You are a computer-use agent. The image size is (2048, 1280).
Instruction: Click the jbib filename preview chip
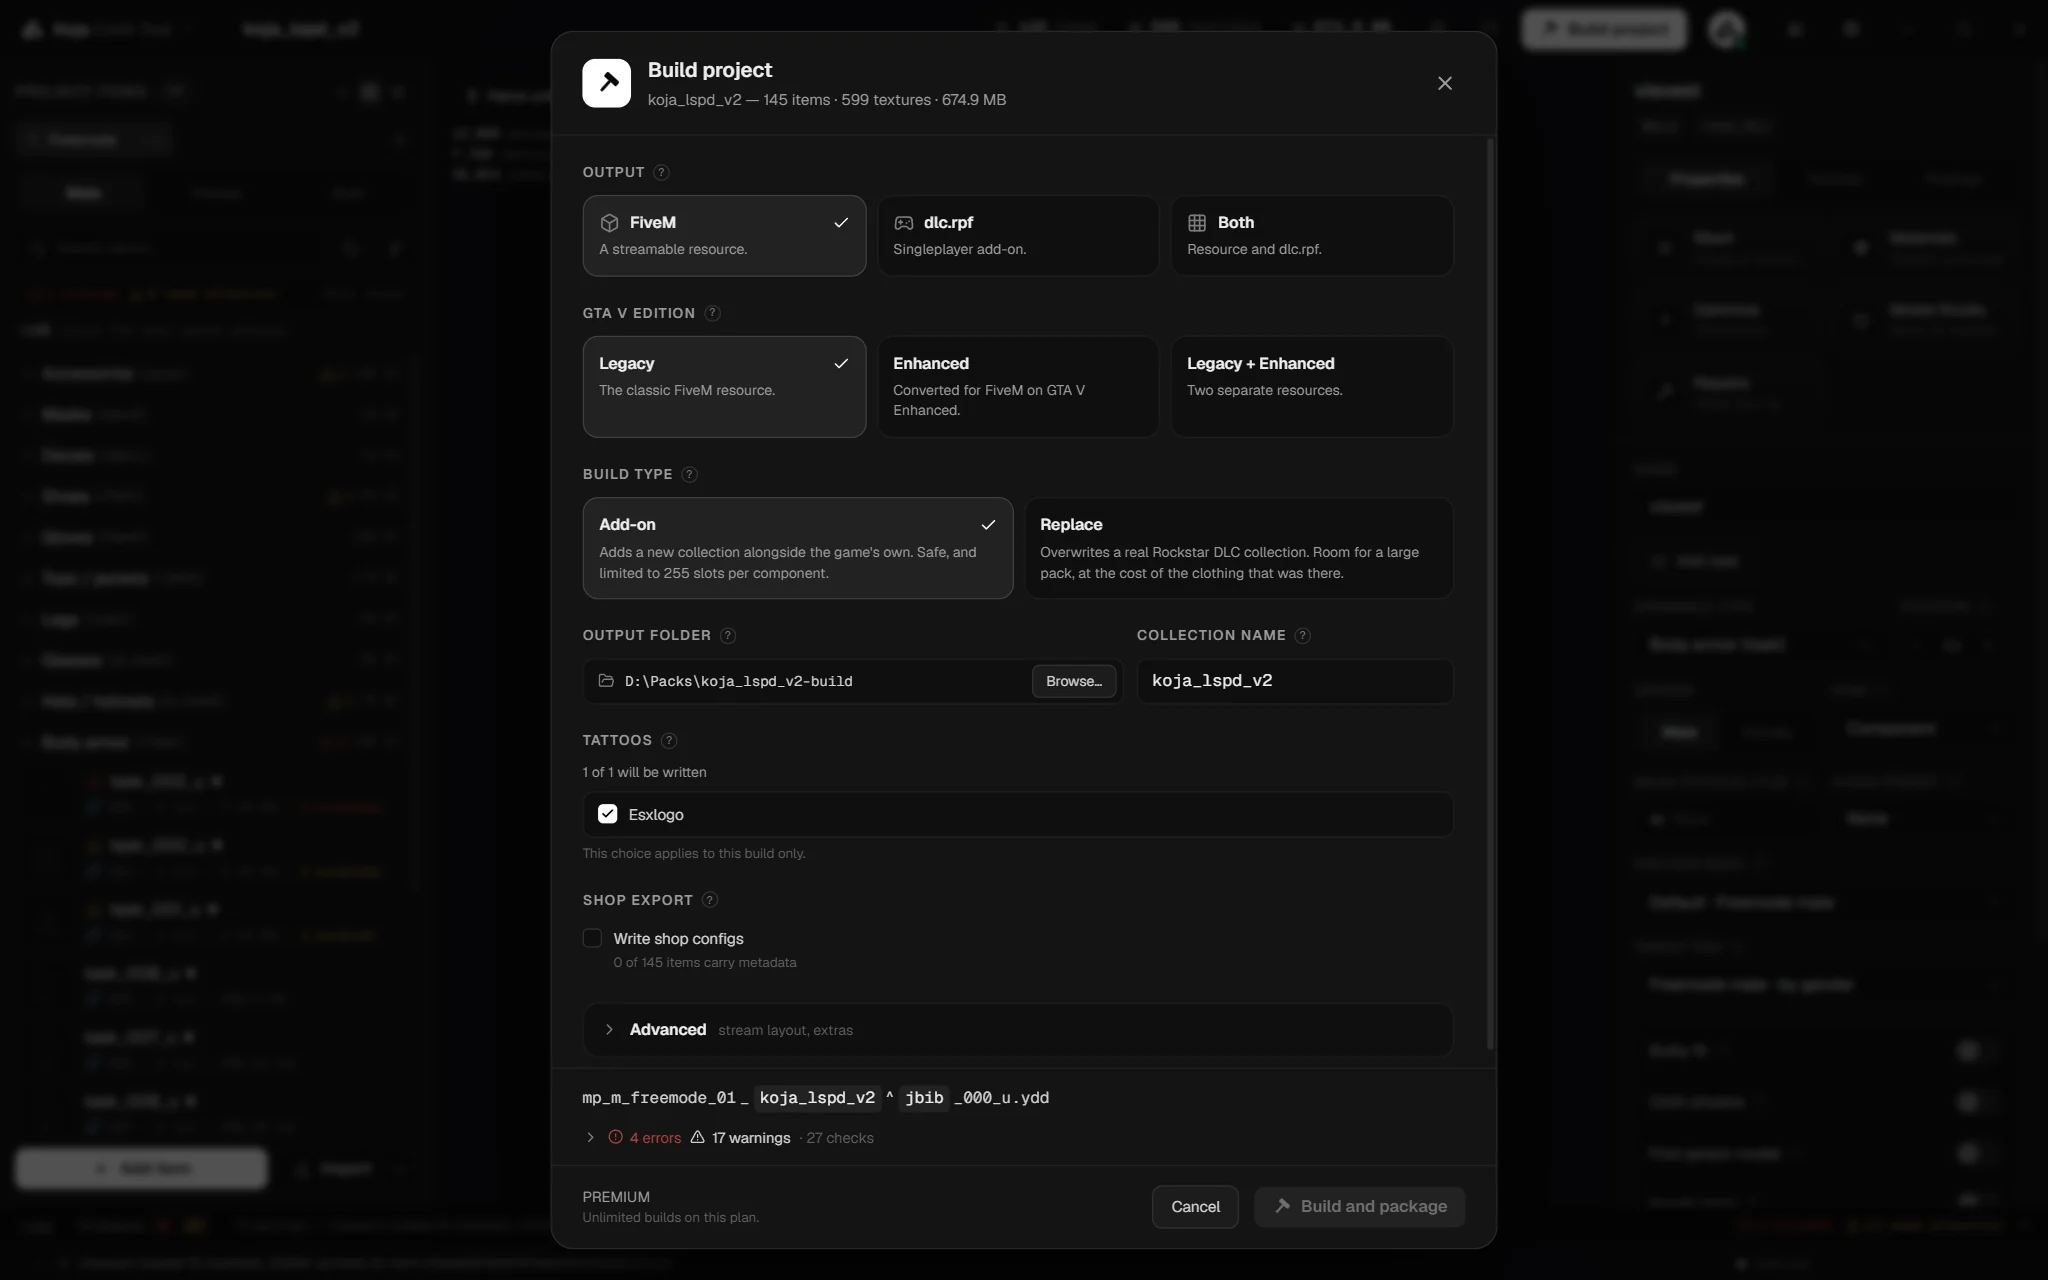point(924,1098)
